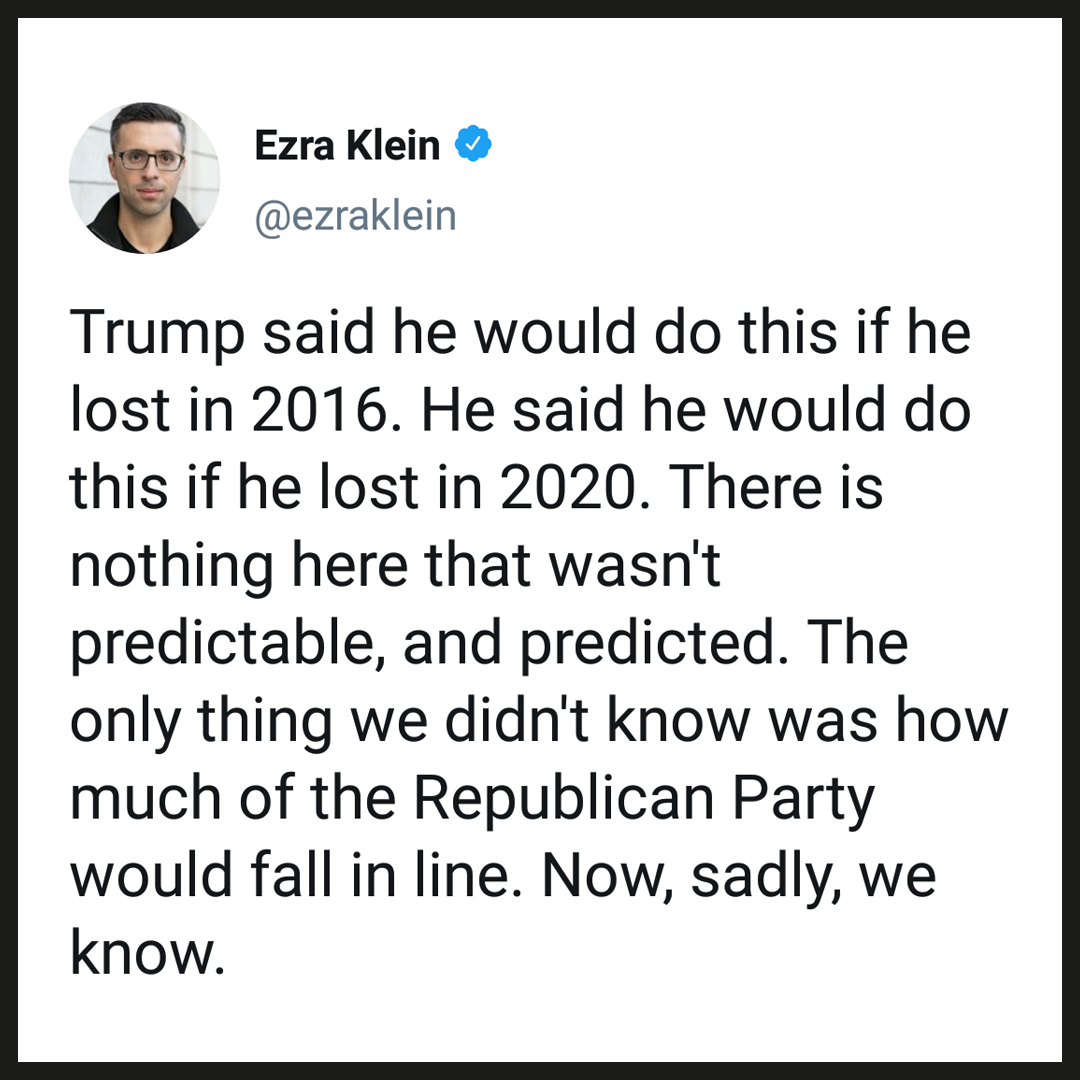Click the final word know. of the tweet
This screenshot has width=1080, height=1080.
click(x=148, y=953)
